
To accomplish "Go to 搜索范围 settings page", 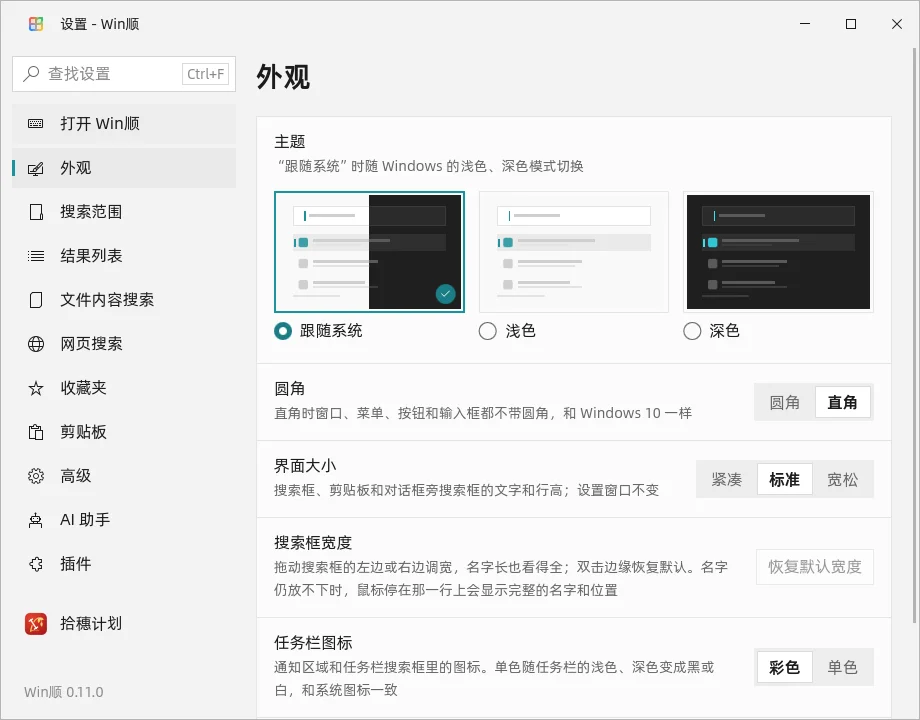I will pos(124,212).
